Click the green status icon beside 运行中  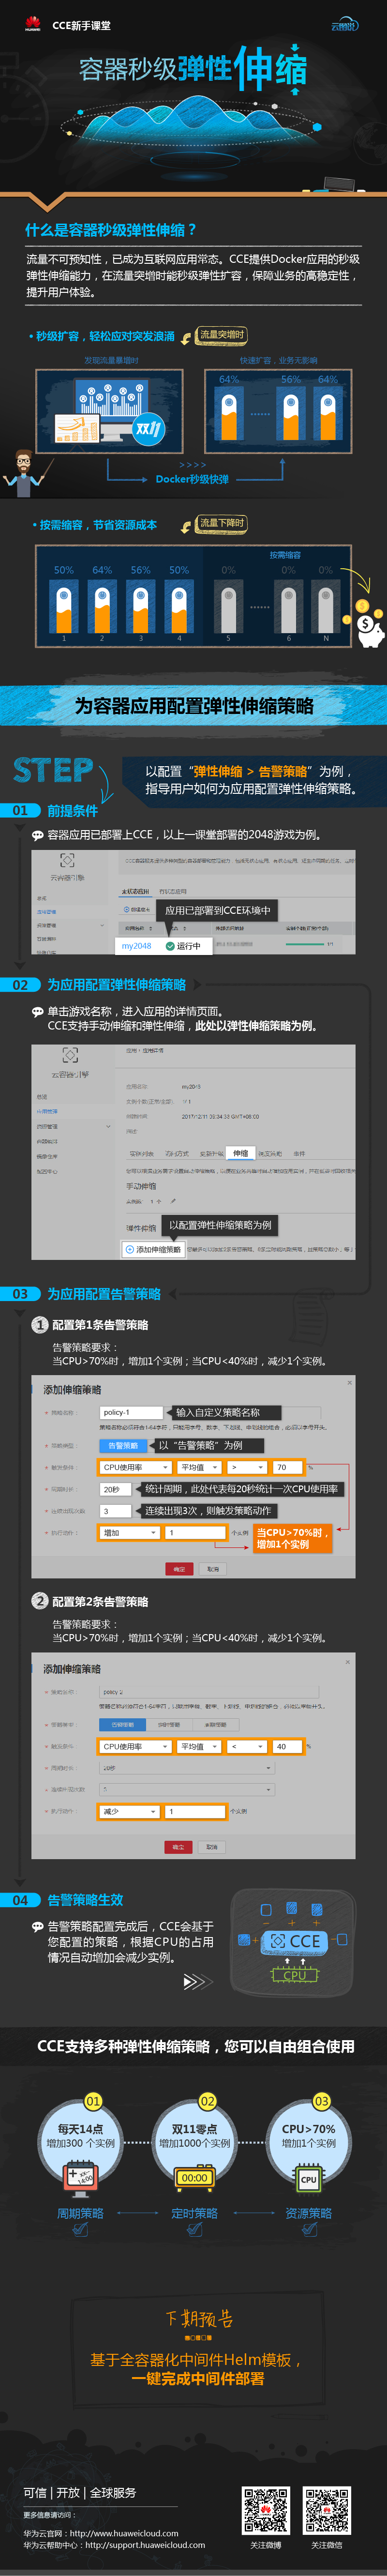coord(170,945)
